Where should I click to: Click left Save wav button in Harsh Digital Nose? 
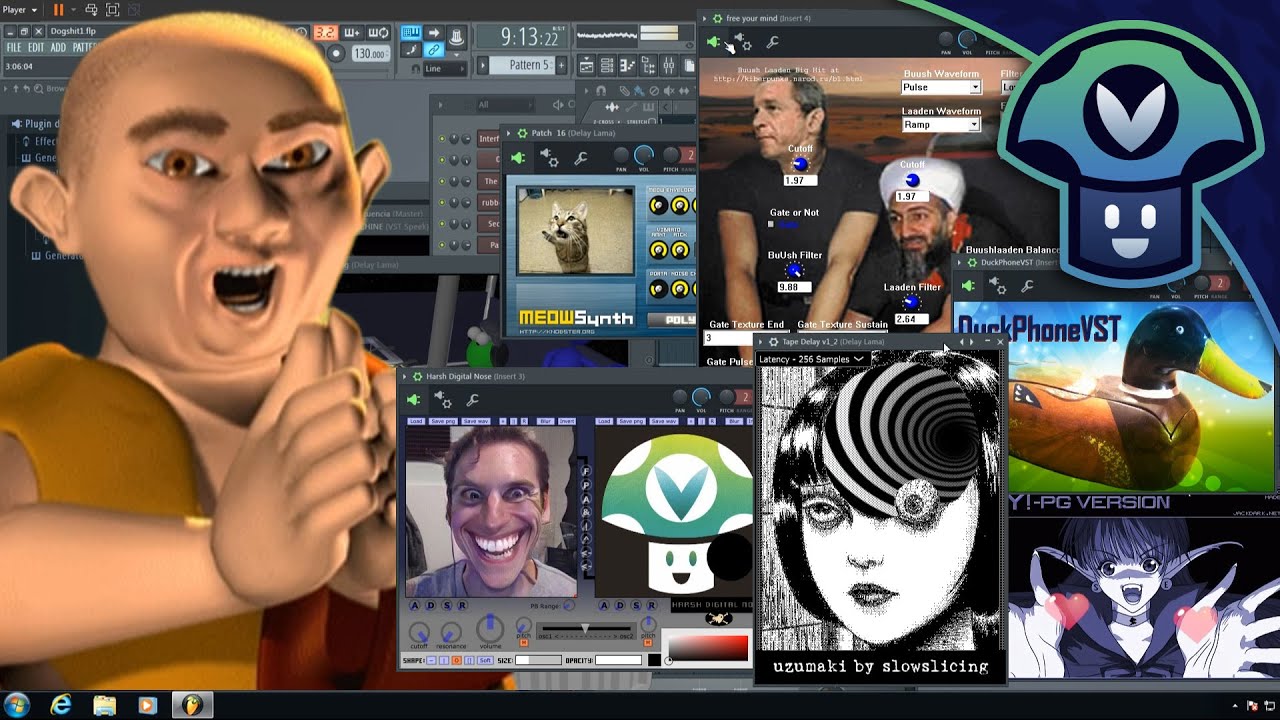476,421
